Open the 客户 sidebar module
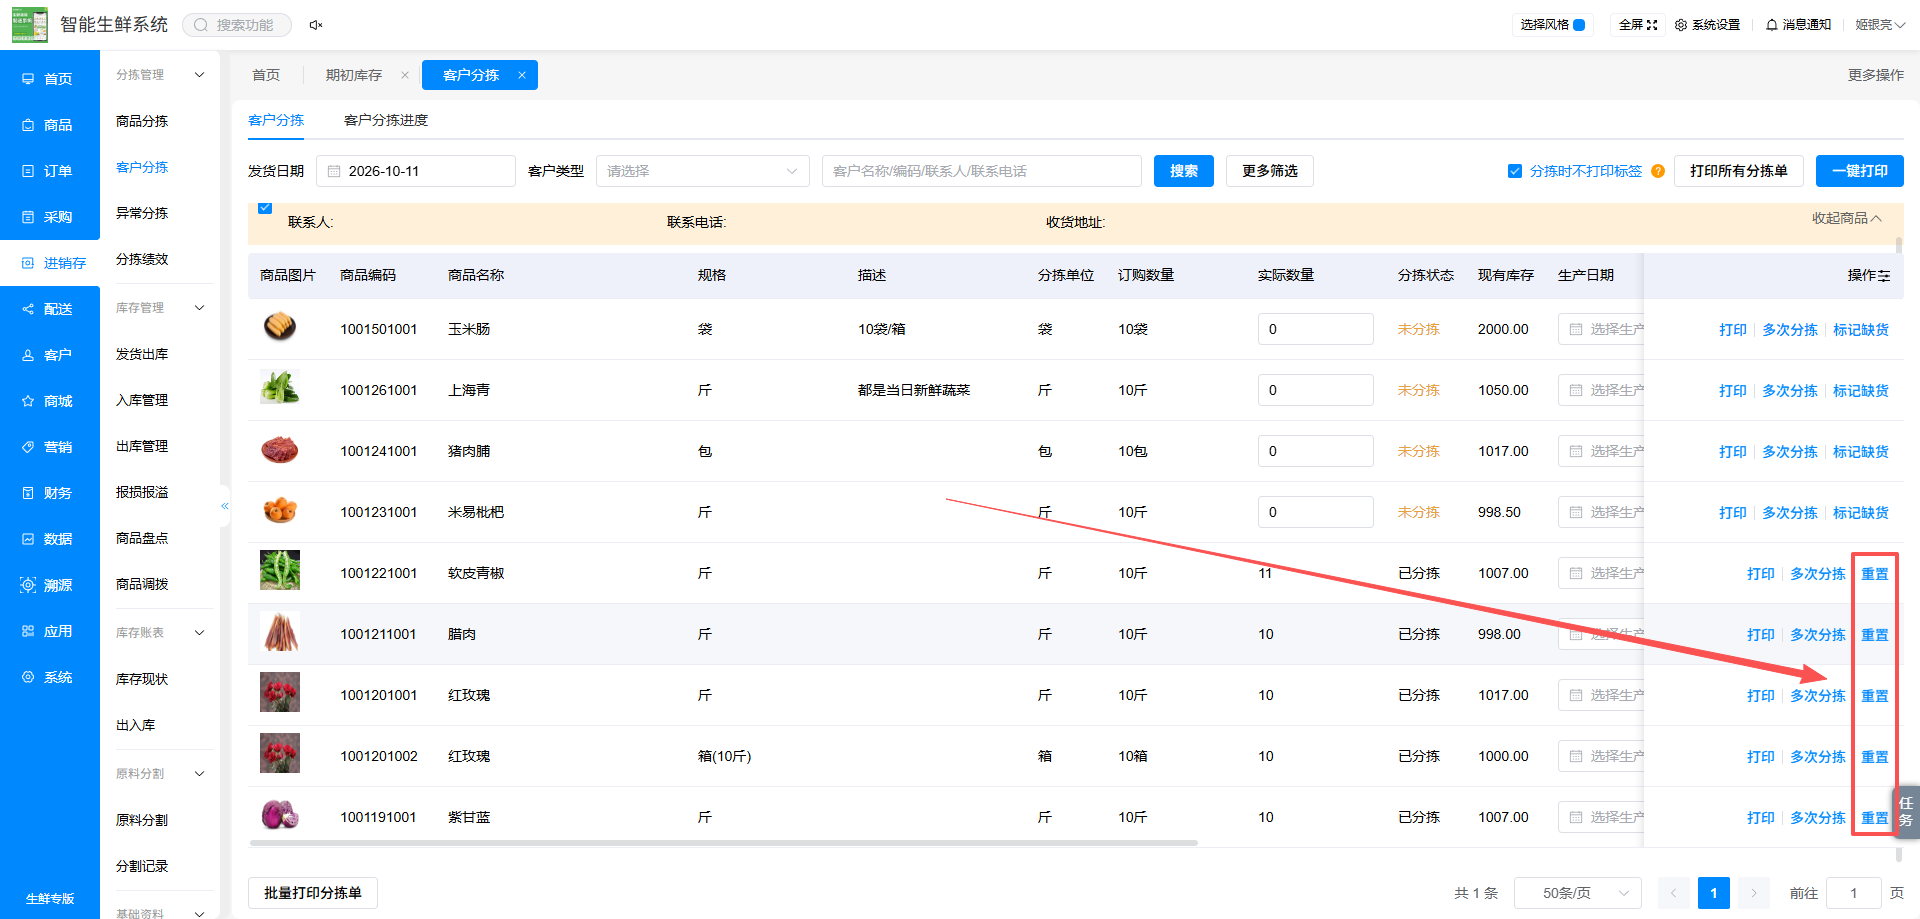The image size is (1920, 919). tap(49, 355)
